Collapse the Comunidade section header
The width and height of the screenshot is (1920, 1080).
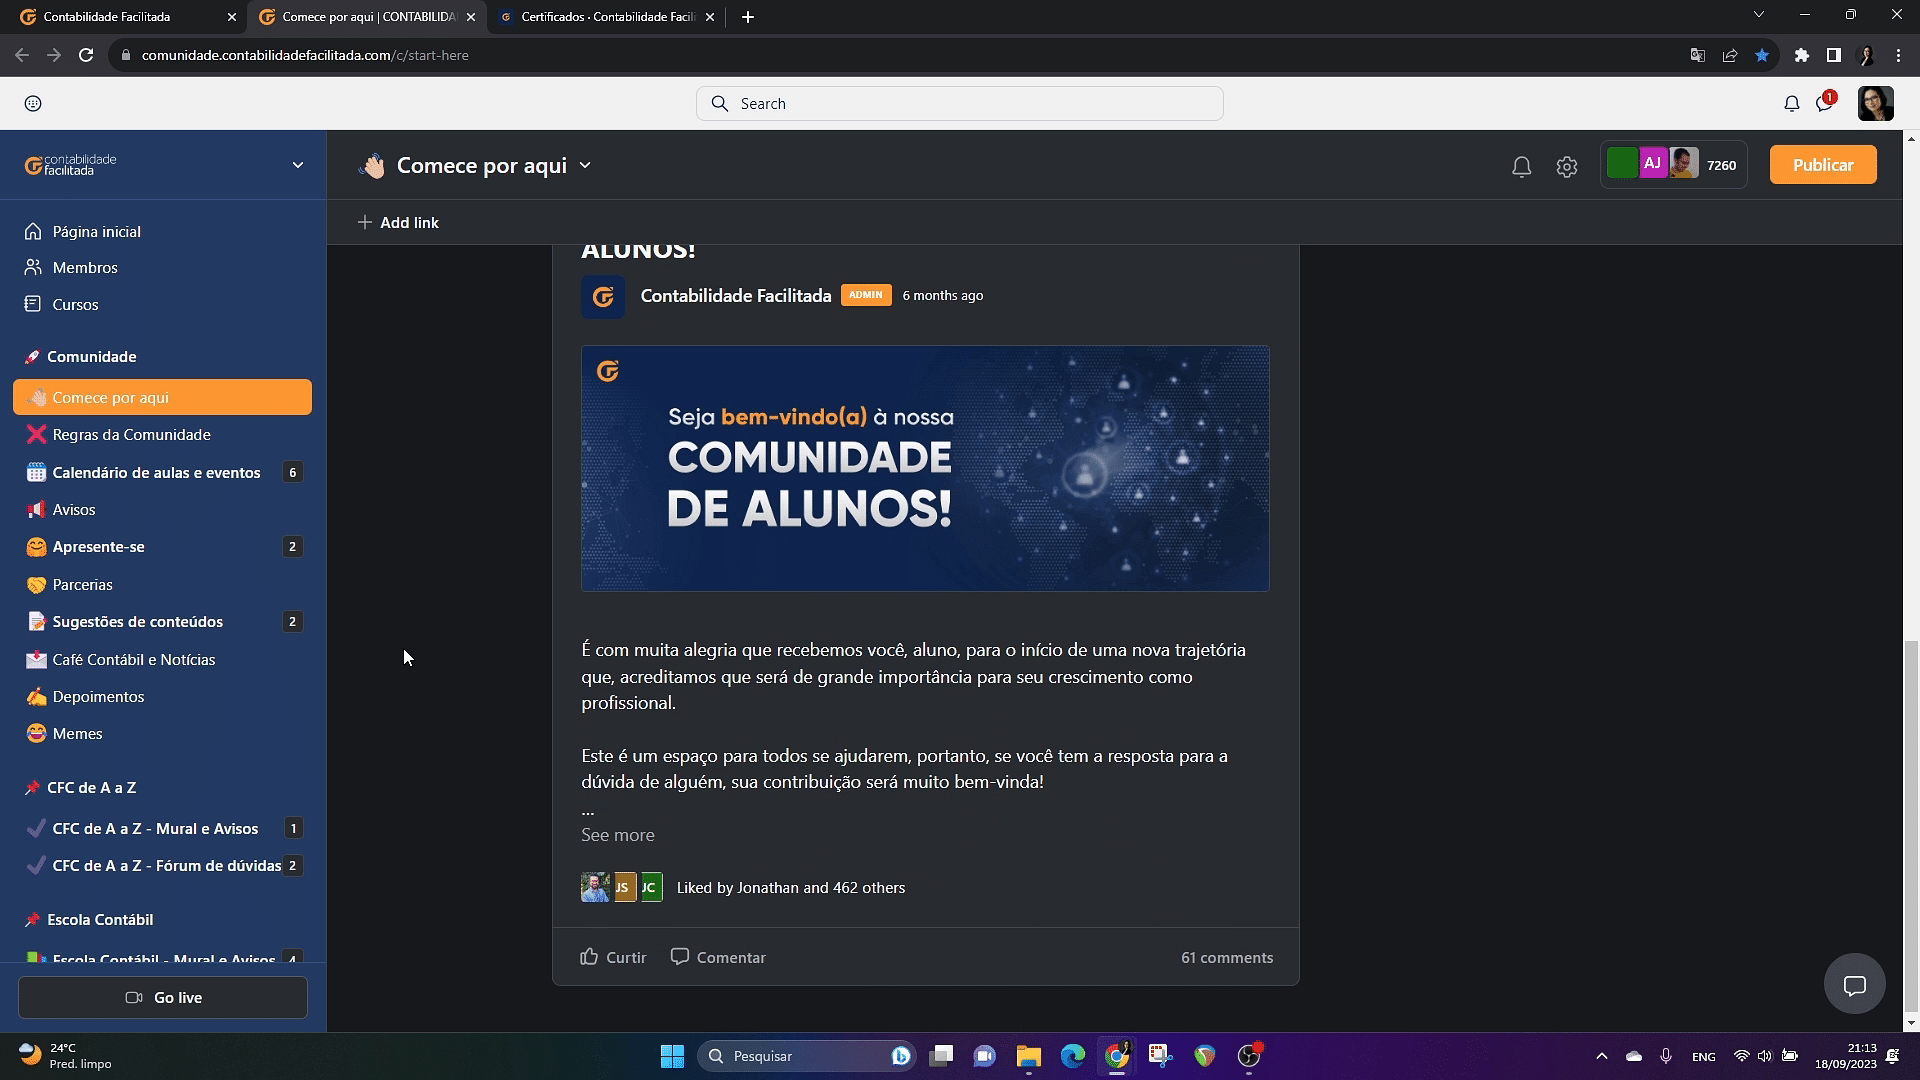(91, 356)
